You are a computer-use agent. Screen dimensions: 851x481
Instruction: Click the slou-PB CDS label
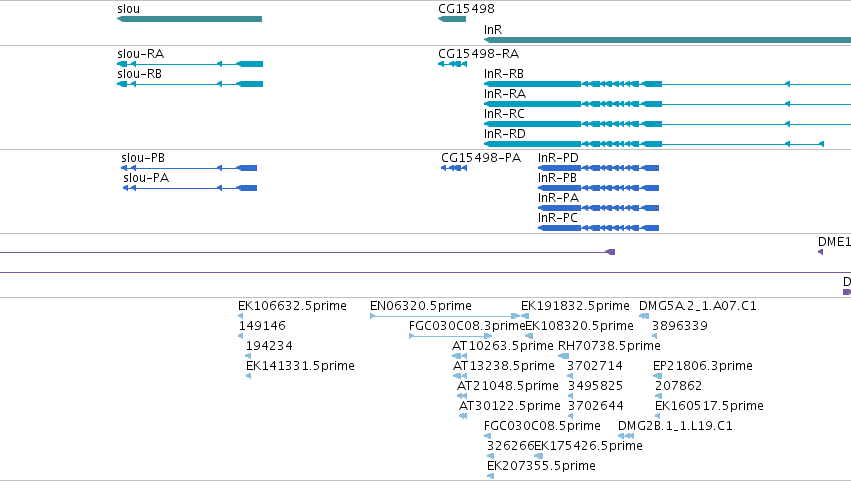pos(143,158)
